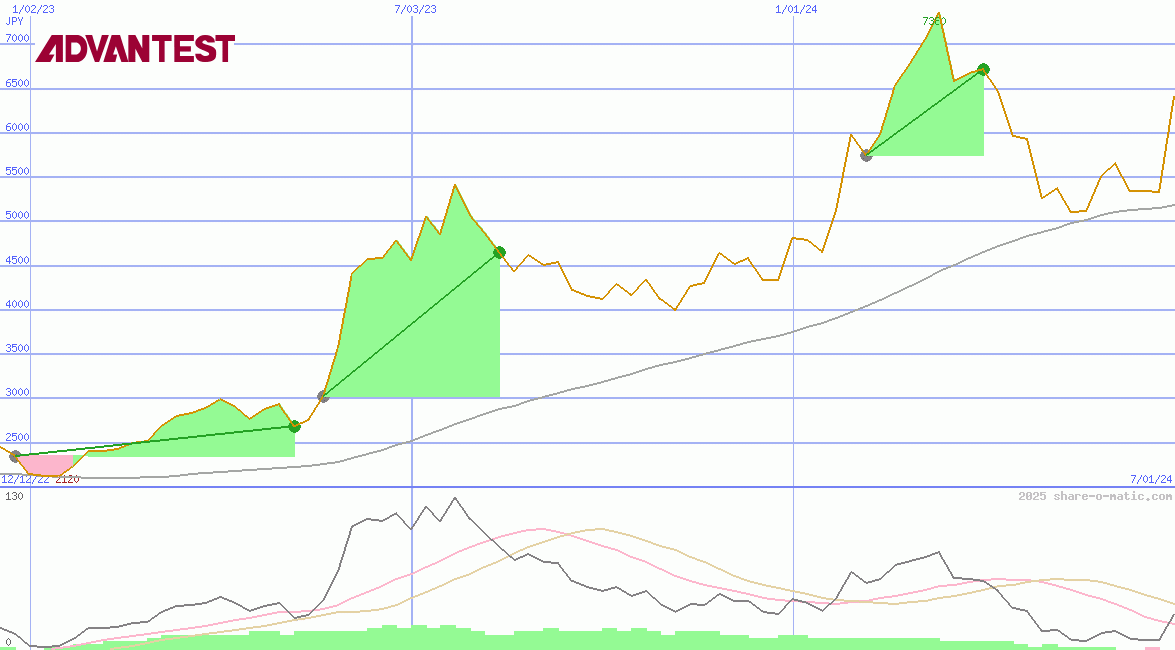The image size is (1175, 650).
Task: Click the green endpoint marker near 6700
Action: pyautogui.click(x=982, y=70)
